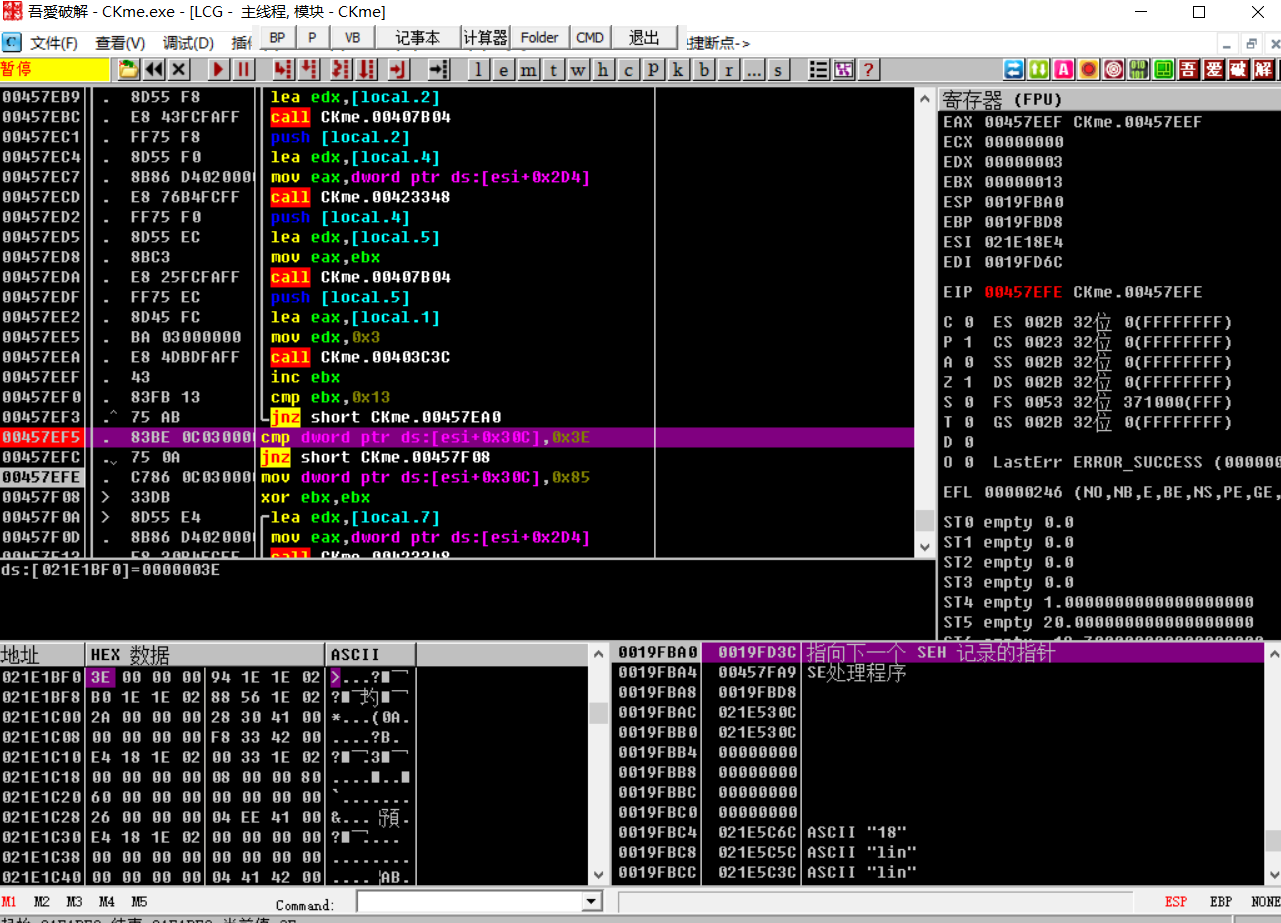Click the 退出 exit button
This screenshot has height=923, width=1281.
tap(644, 37)
